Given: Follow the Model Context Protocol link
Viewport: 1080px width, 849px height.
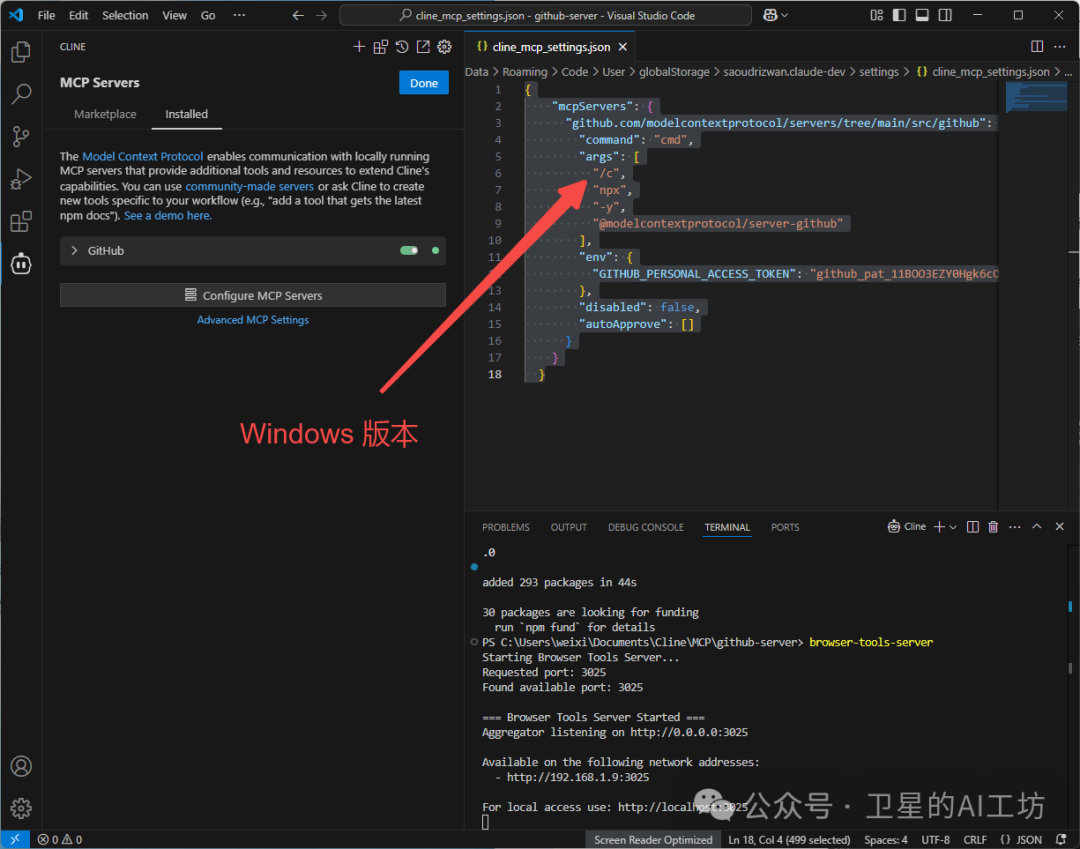Looking at the screenshot, I should pyautogui.click(x=143, y=156).
